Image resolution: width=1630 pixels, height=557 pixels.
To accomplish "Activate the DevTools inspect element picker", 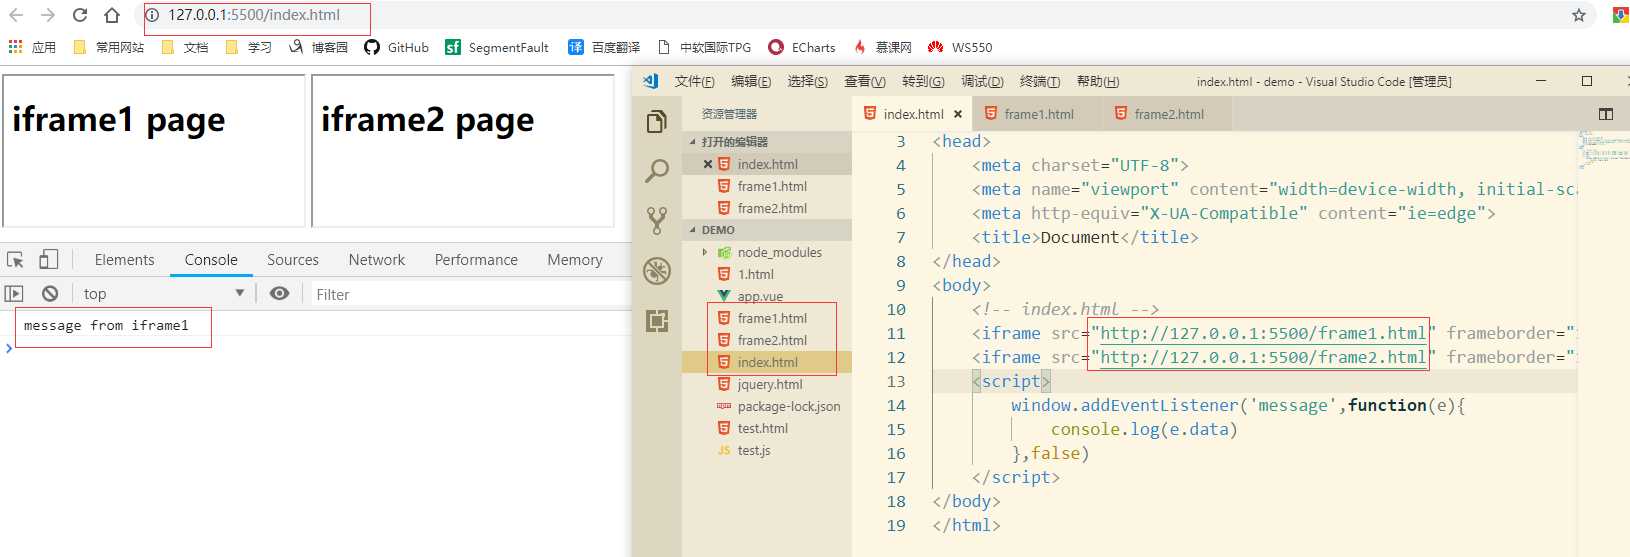I will tap(15, 260).
